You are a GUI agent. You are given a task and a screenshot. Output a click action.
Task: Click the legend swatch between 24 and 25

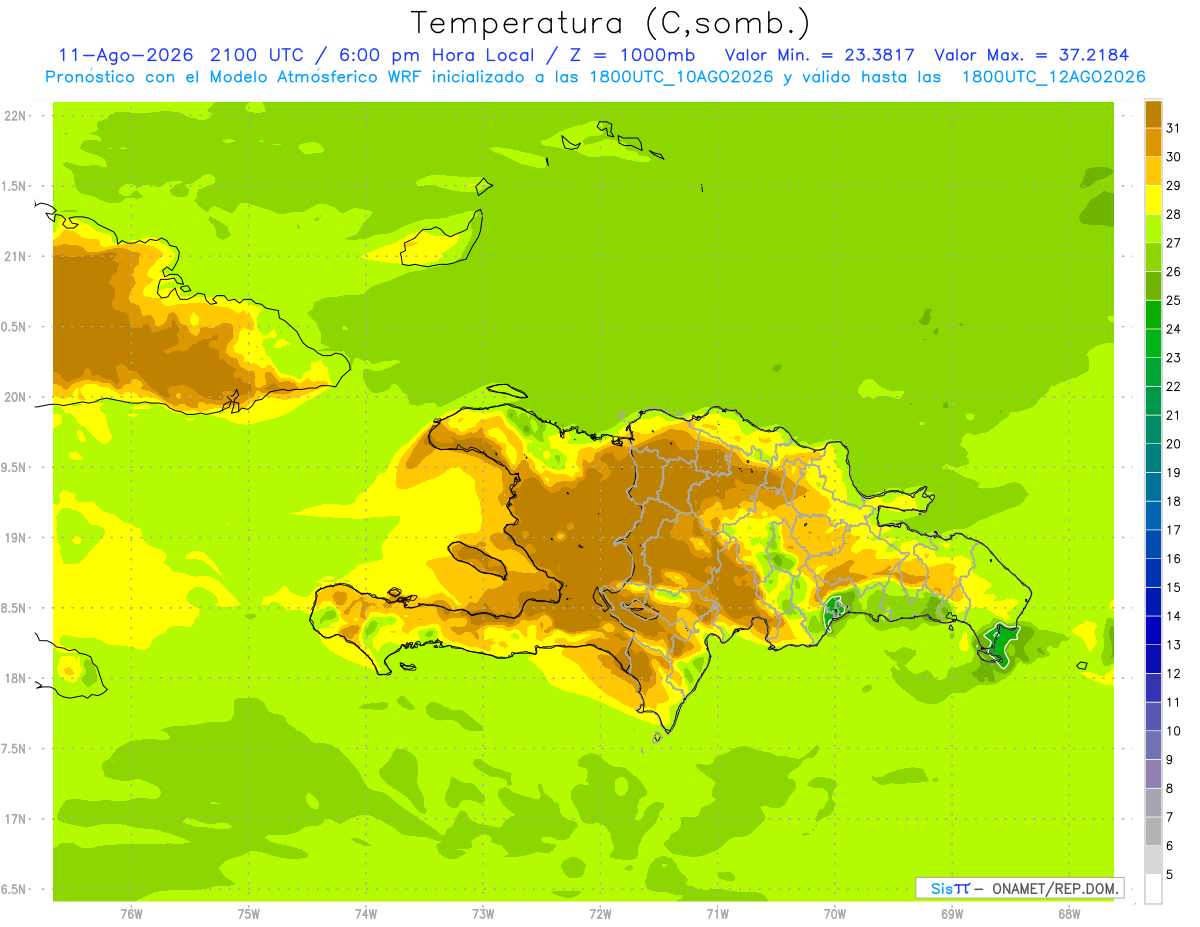1153,314
